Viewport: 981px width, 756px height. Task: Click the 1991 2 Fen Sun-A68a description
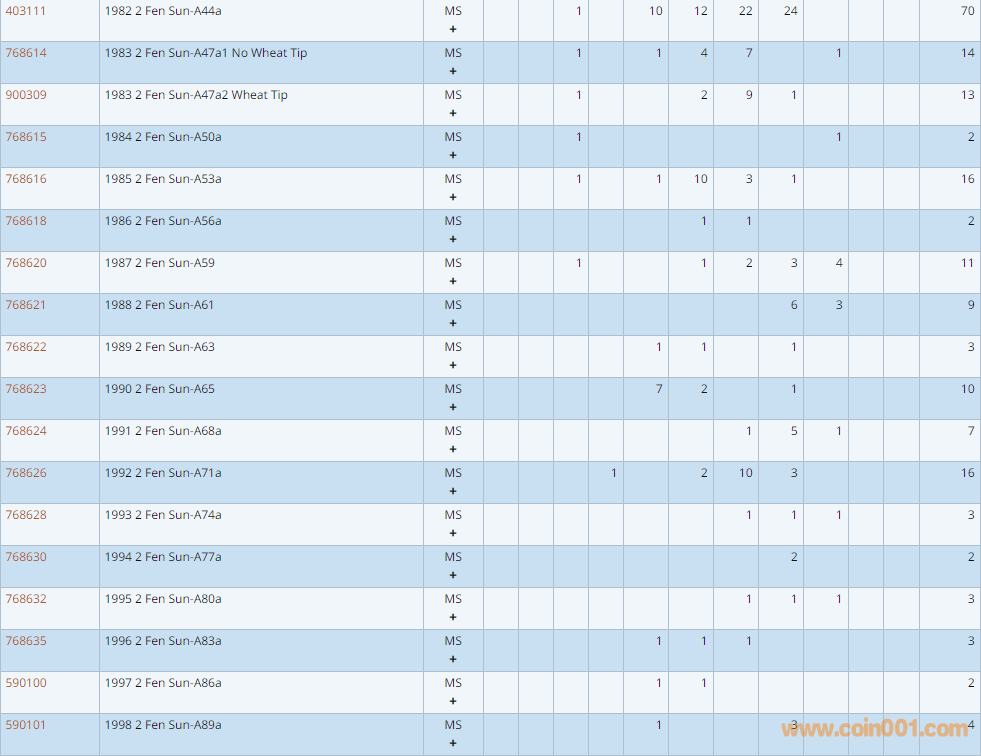(x=163, y=431)
